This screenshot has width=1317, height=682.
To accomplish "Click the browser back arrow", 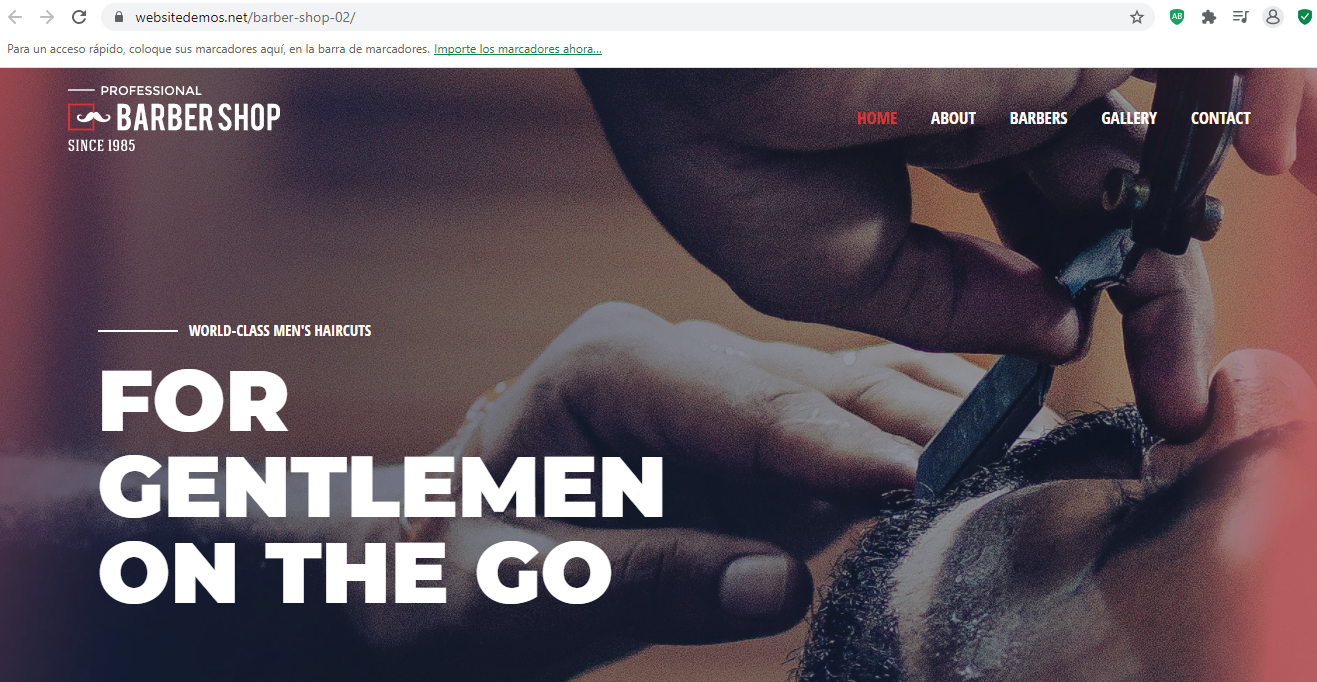I will (15, 17).
